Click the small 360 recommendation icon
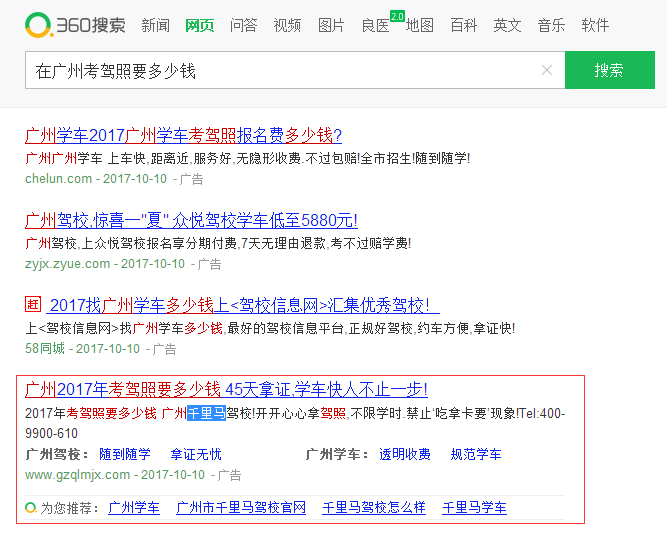 (x=31, y=508)
